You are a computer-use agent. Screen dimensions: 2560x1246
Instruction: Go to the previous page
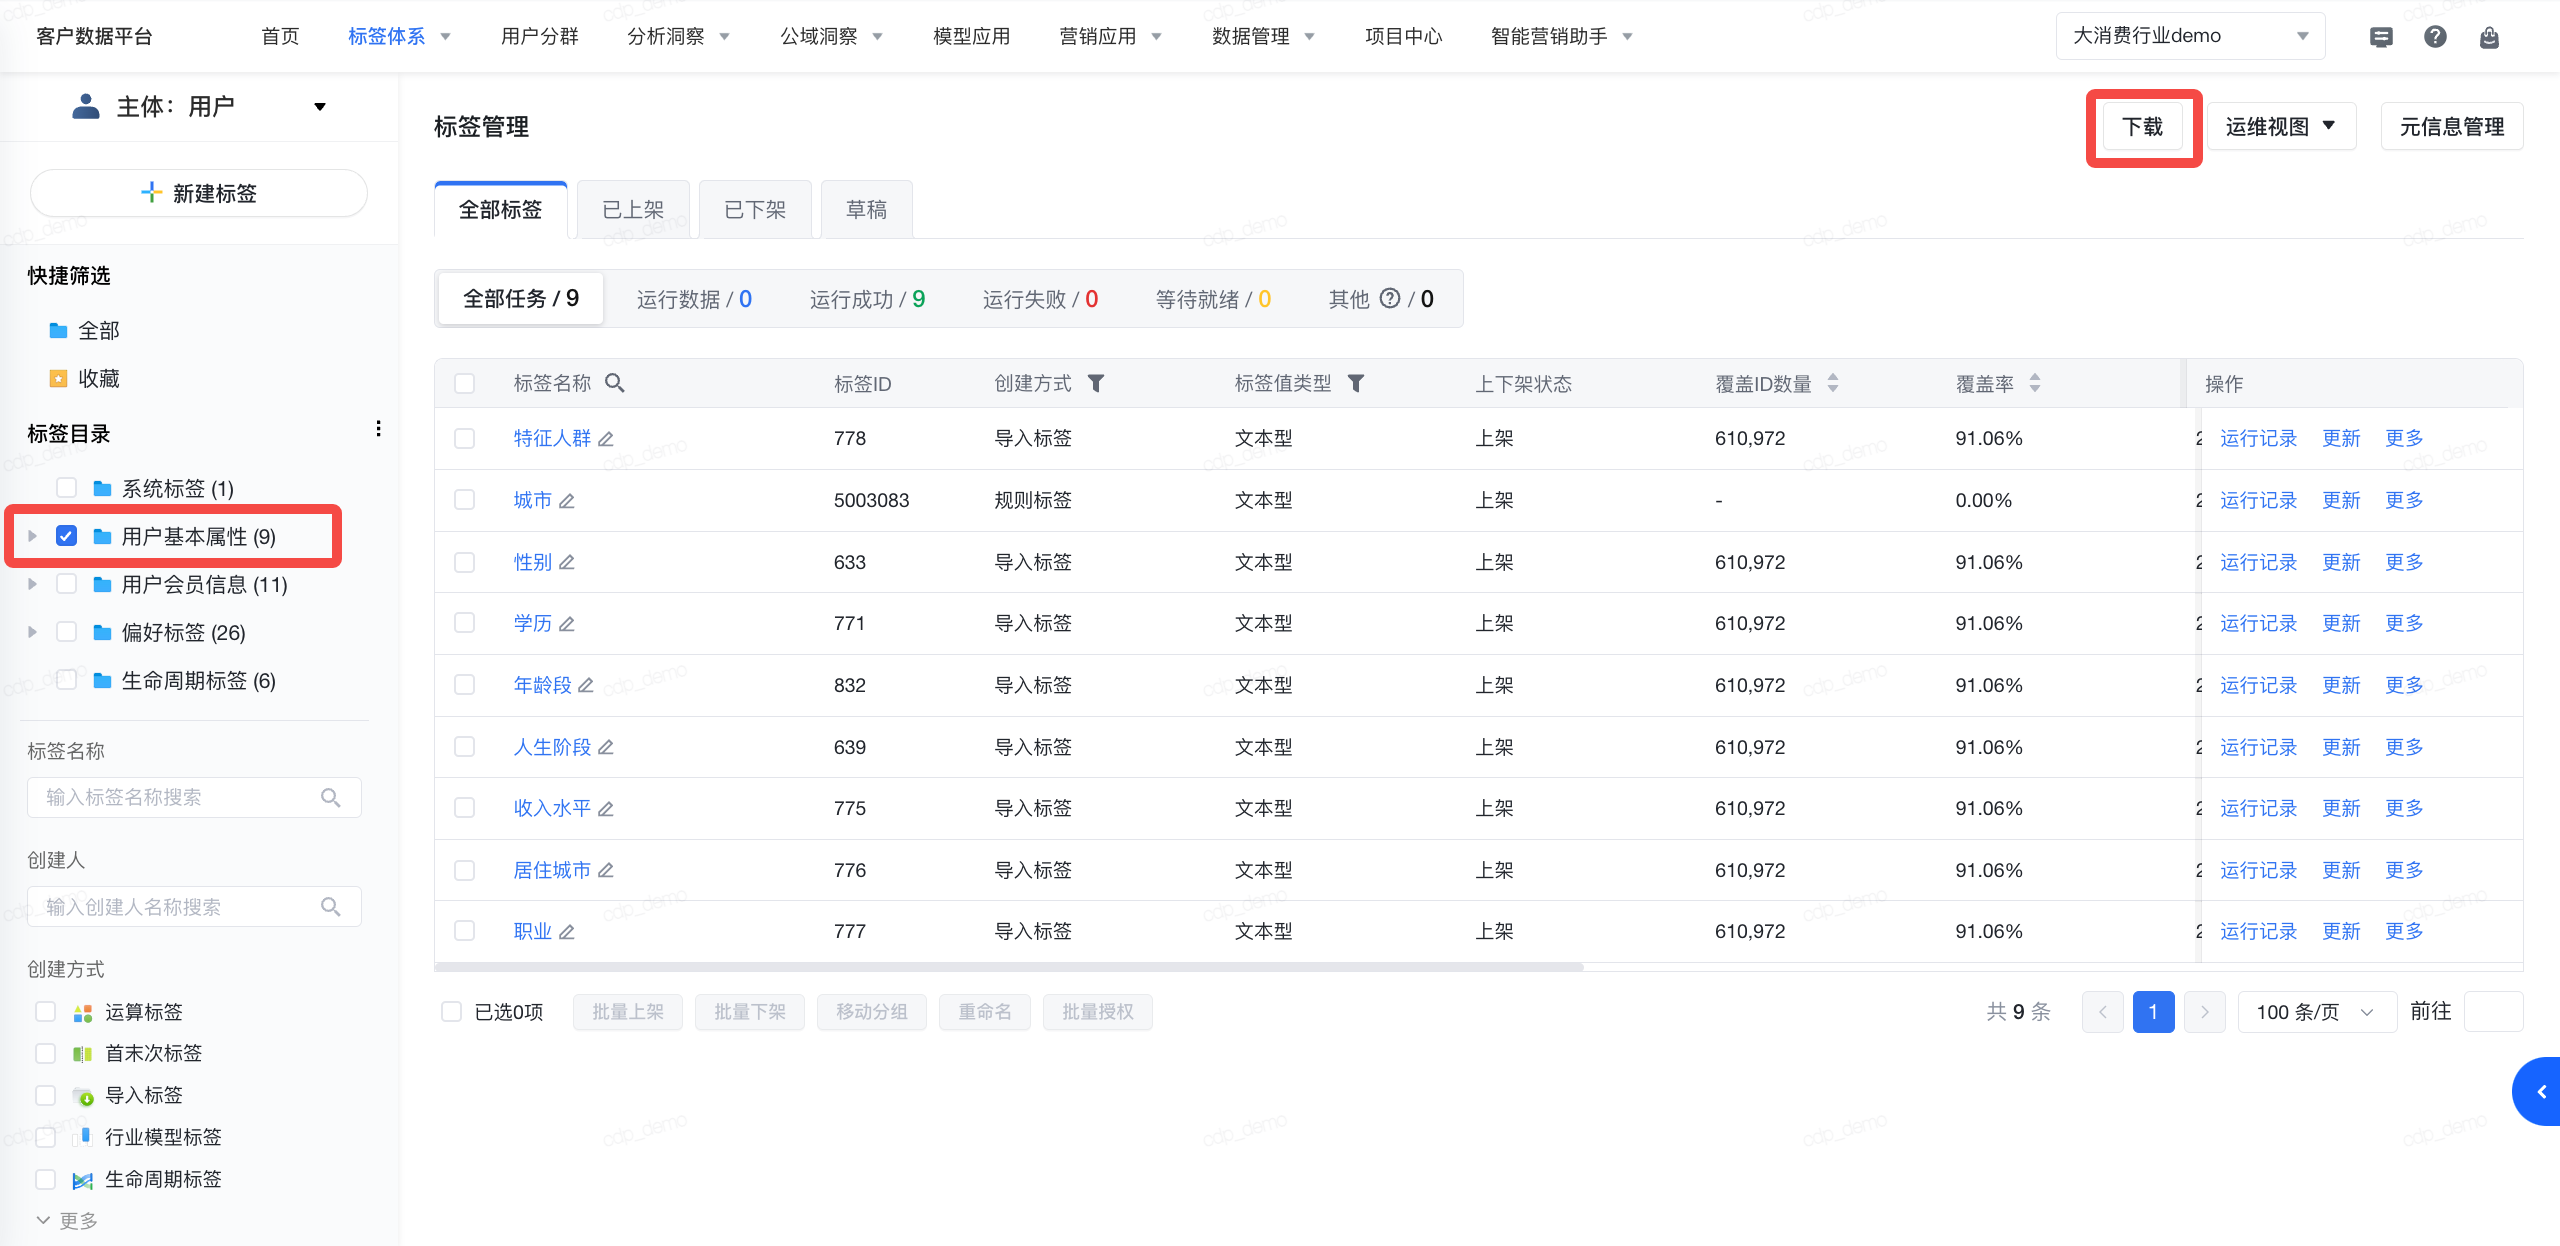pos(2103,1012)
